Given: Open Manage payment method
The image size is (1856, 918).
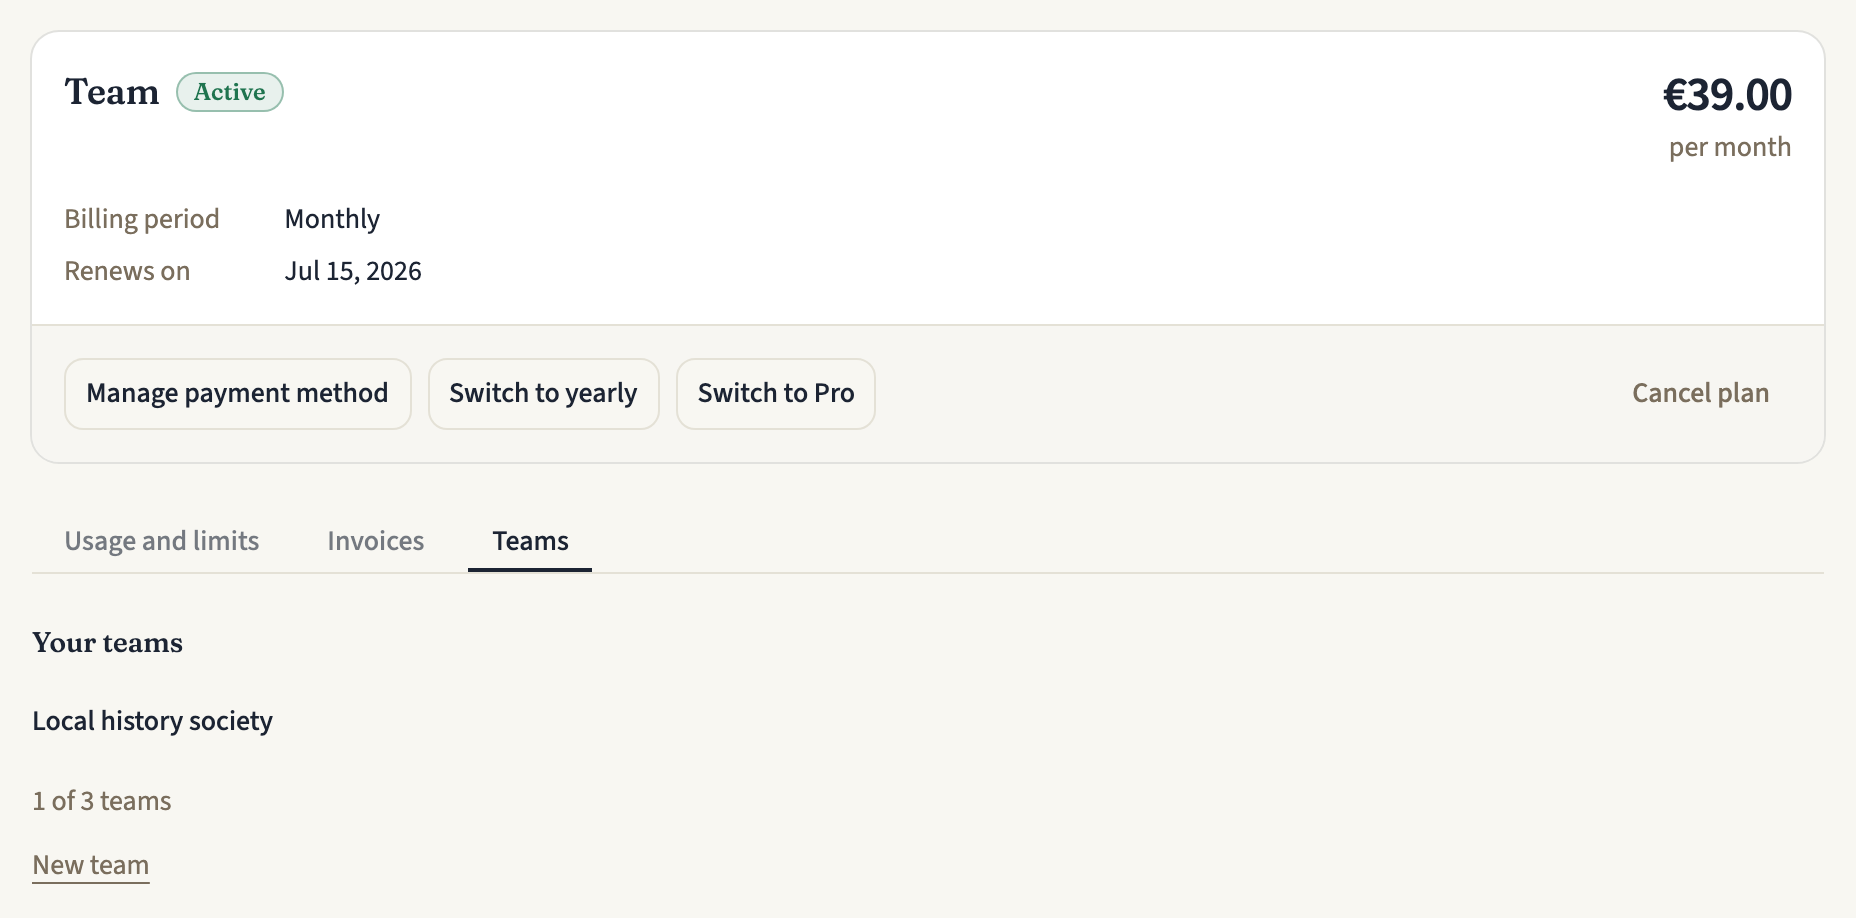Looking at the screenshot, I should (238, 394).
